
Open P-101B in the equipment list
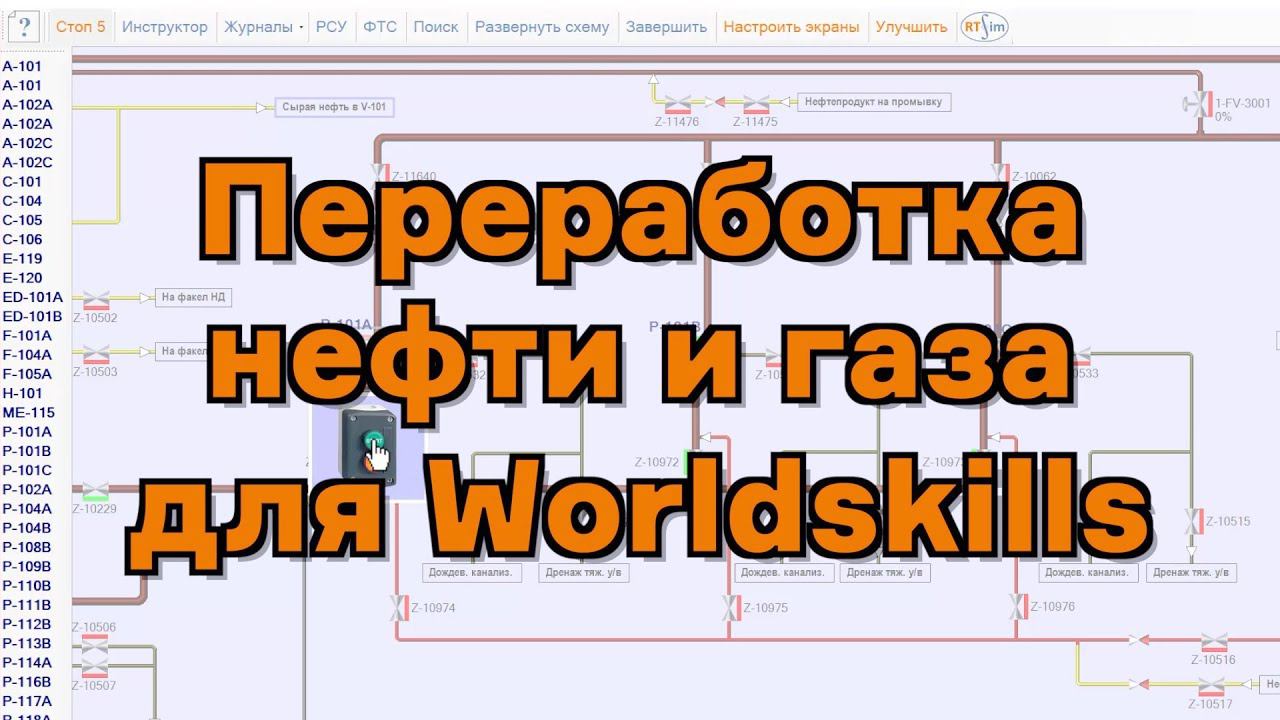point(27,451)
